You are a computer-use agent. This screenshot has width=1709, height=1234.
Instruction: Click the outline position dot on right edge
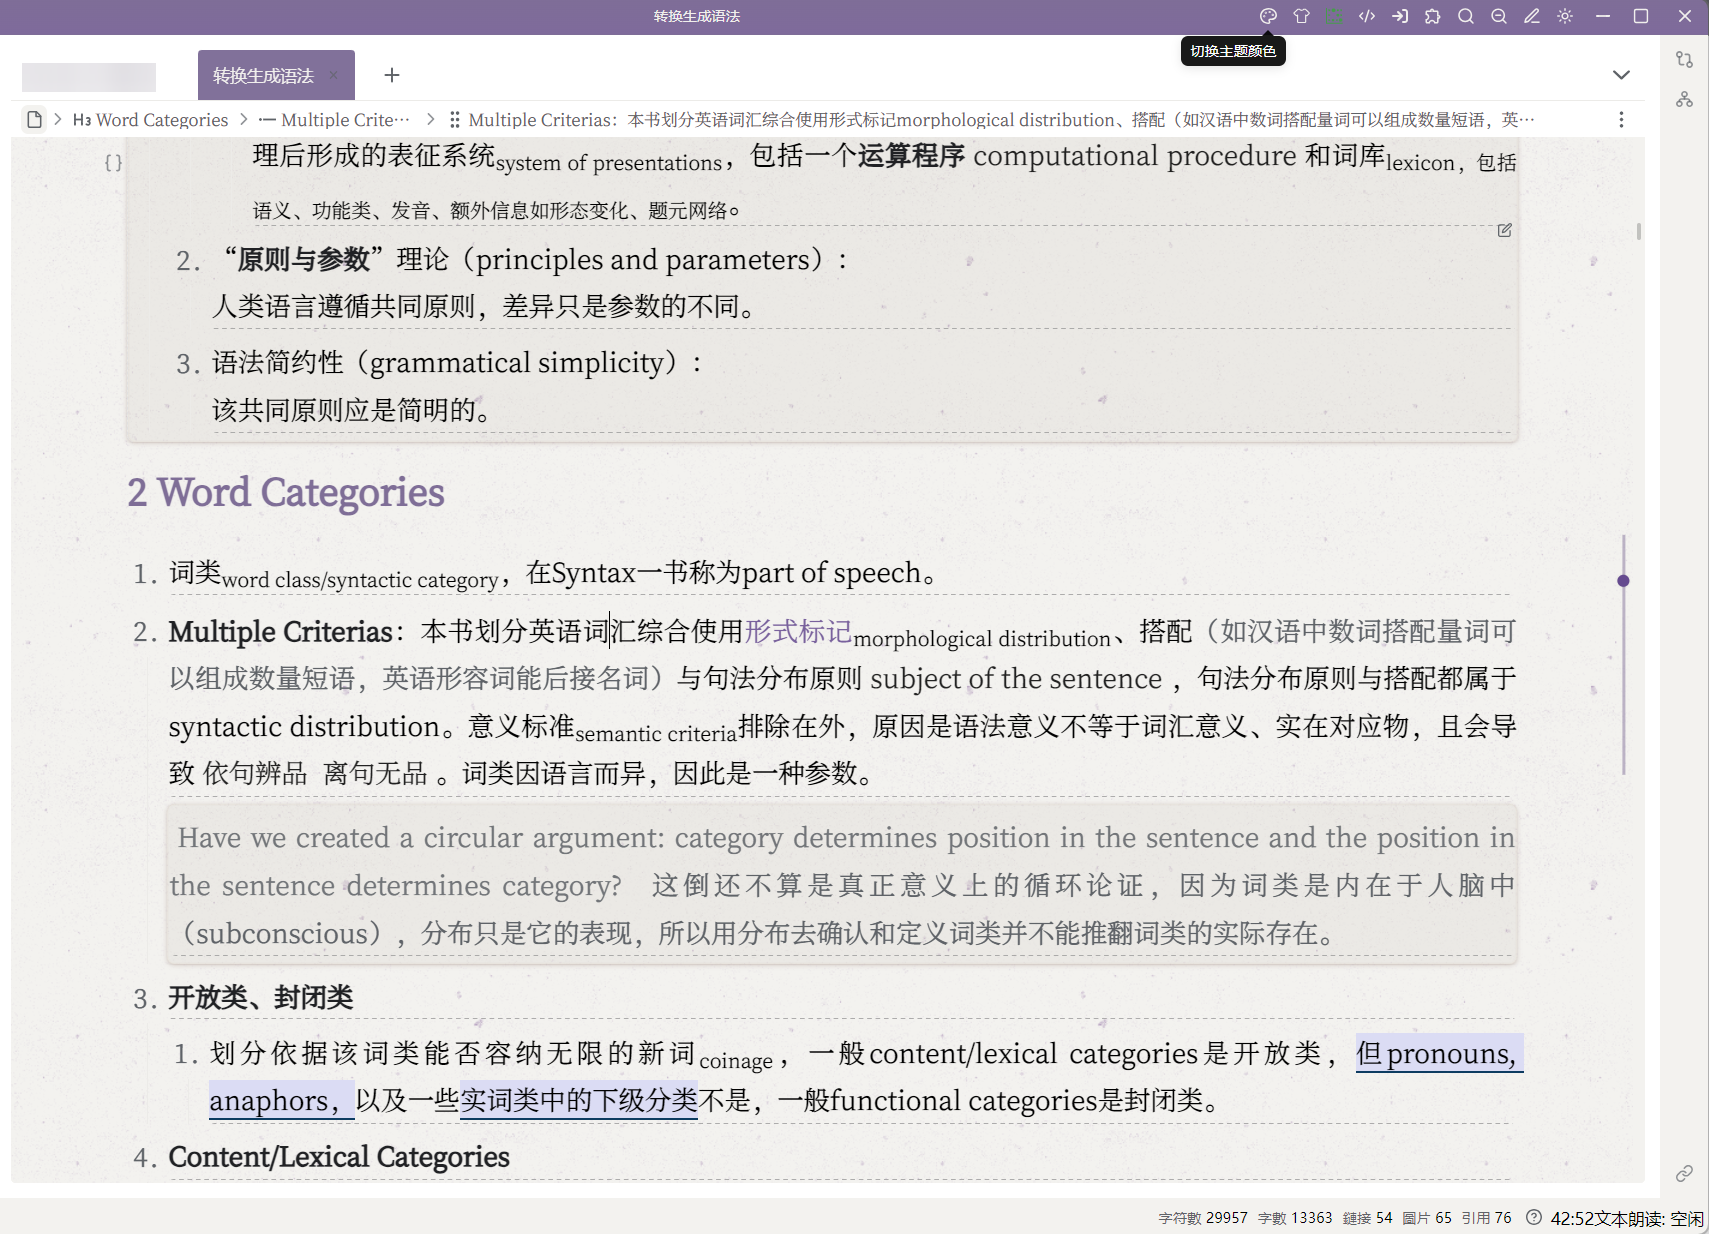point(1623,581)
